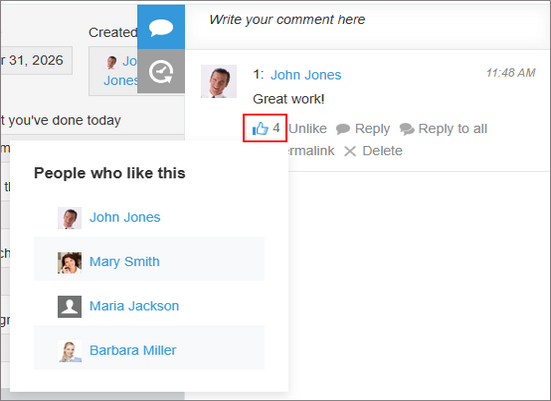Viewport: 551px width, 401px height.
Task: Open Mary Smith's profile link
Action: pyautogui.click(x=124, y=262)
